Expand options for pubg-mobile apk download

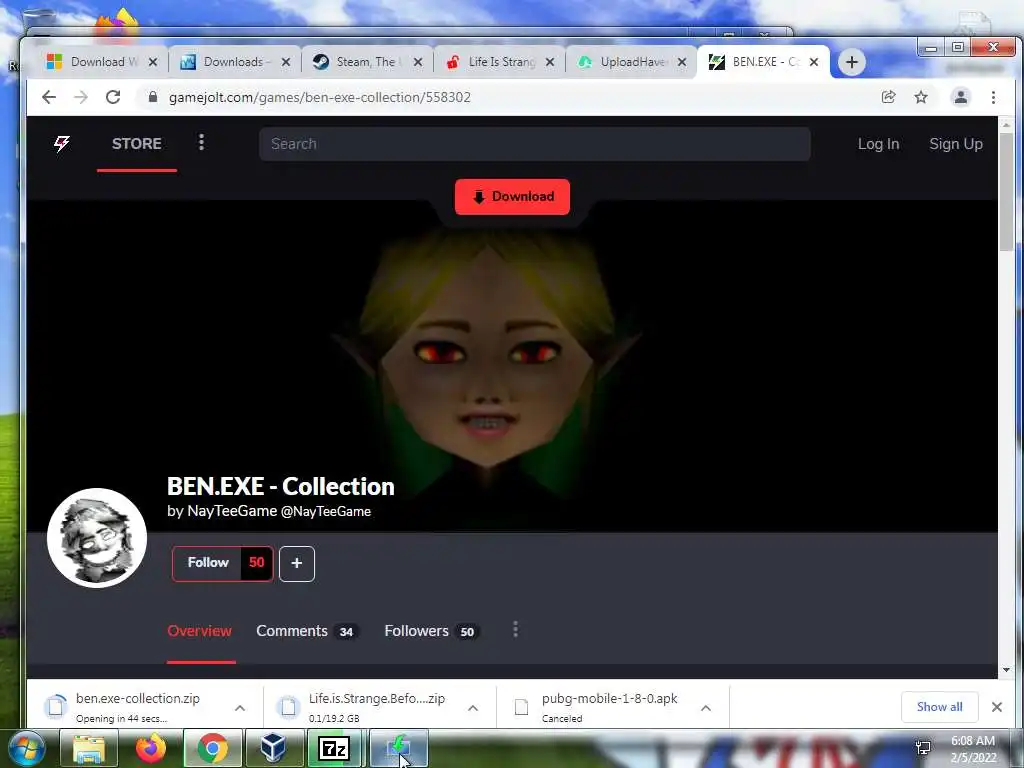[706, 708]
